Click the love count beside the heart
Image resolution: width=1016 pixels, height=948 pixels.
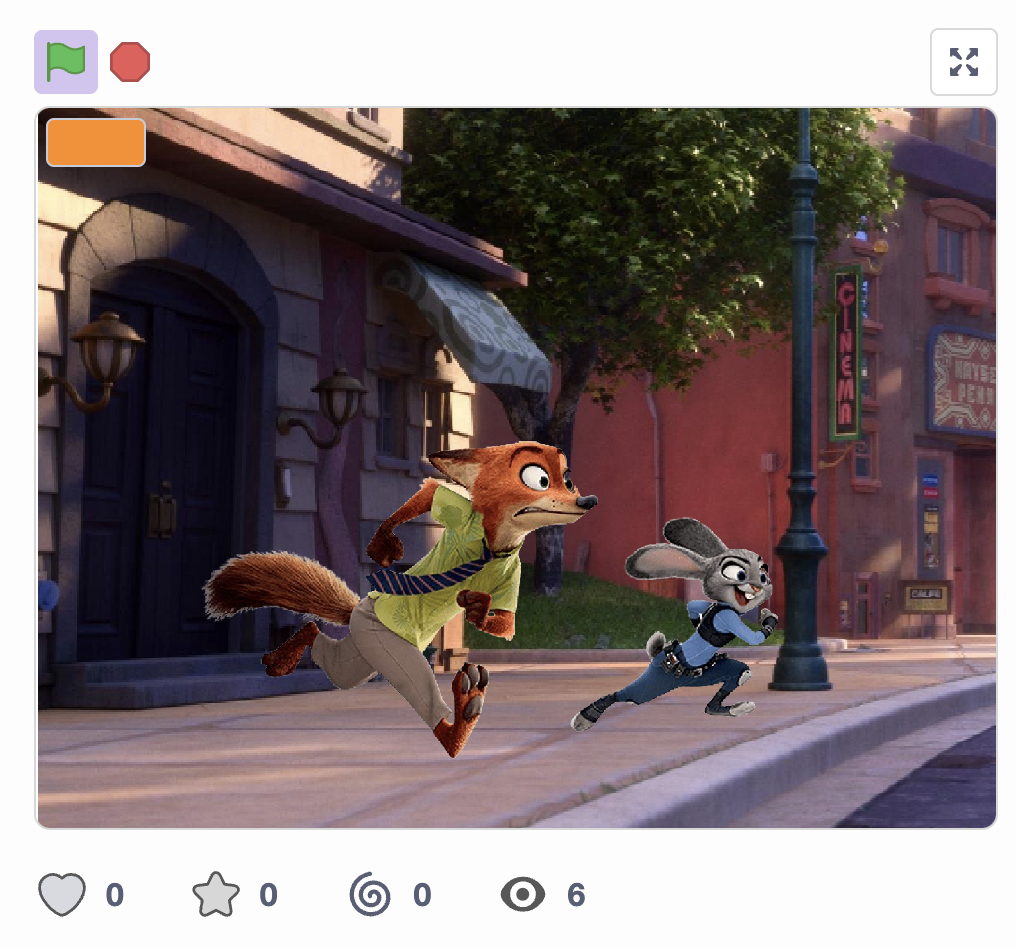115,895
